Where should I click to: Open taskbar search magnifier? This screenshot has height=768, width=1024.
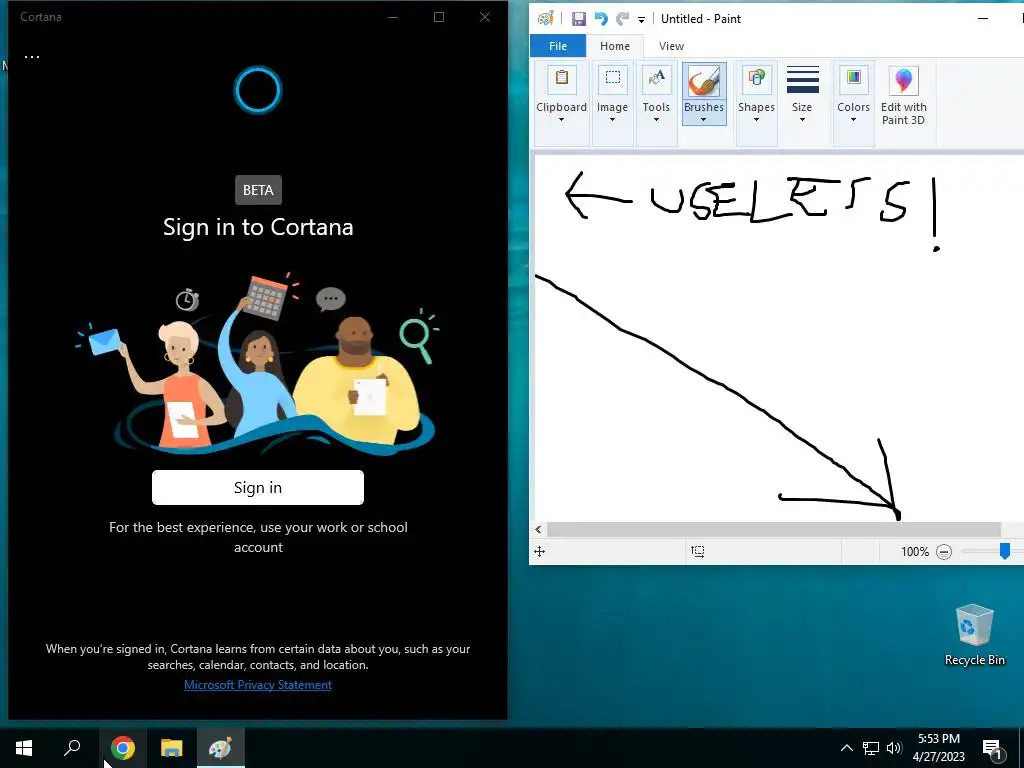click(72, 748)
